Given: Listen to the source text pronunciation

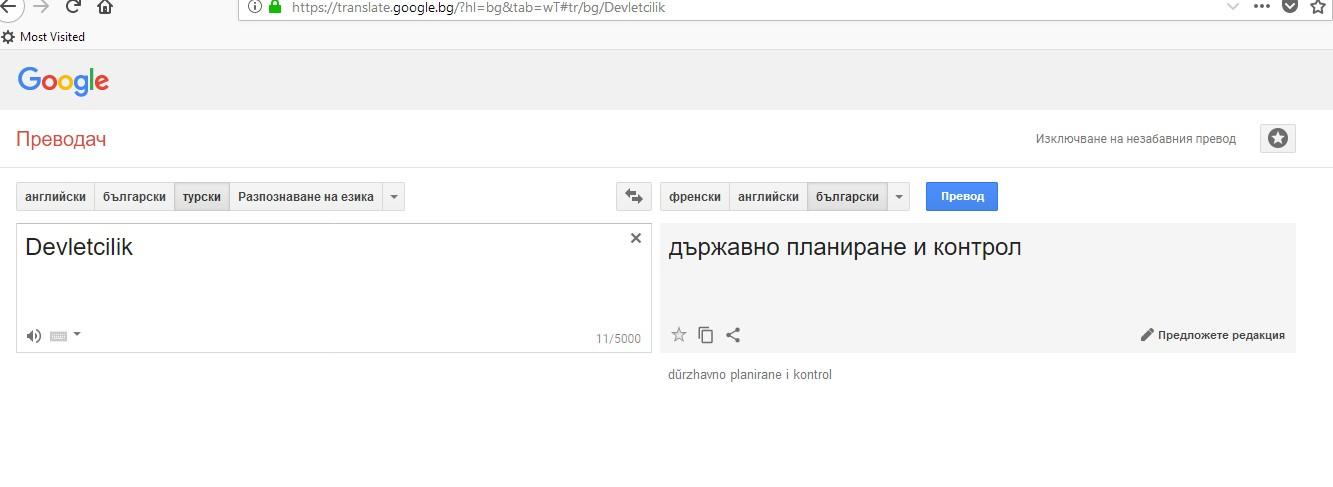Looking at the screenshot, I should point(34,336).
